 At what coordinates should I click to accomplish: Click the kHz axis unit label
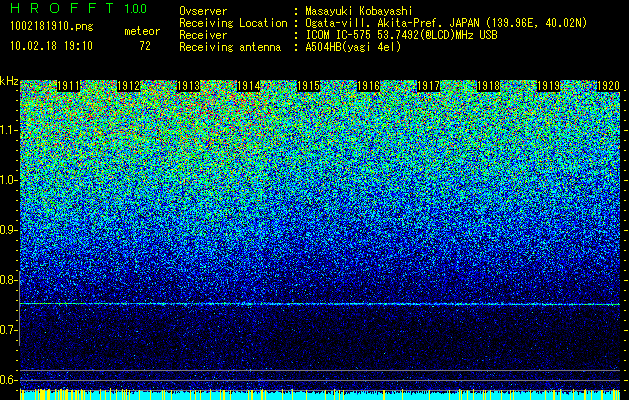9,81
